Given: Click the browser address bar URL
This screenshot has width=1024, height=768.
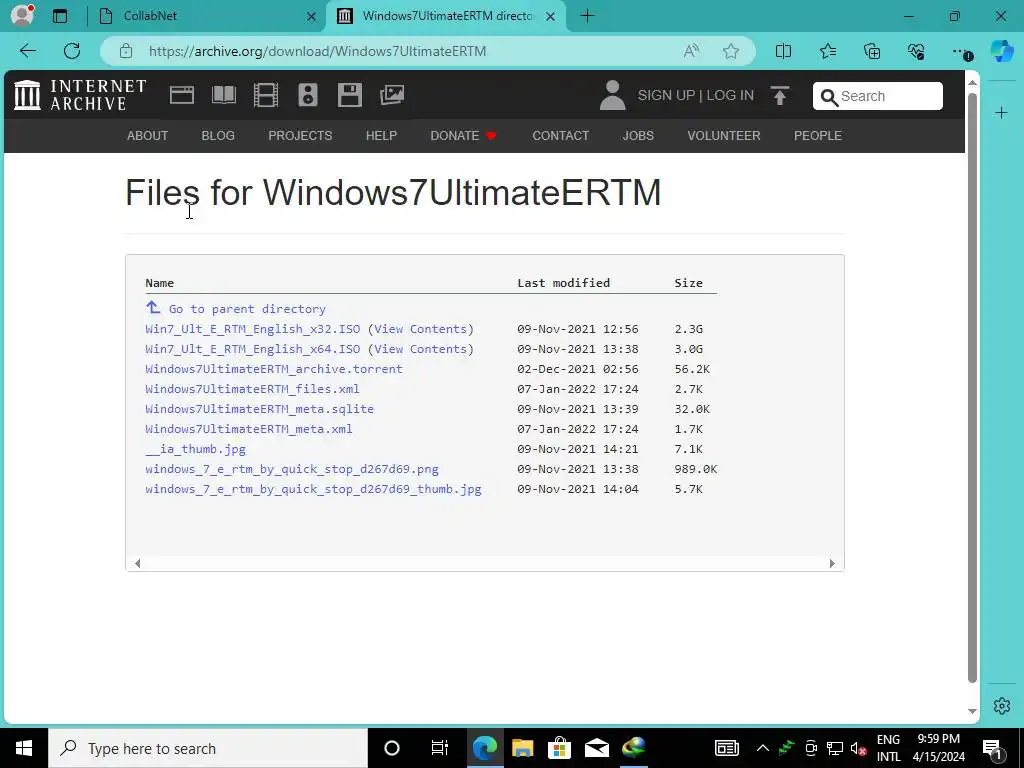Looking at the screenshot, I should click(x=317, y=51).
